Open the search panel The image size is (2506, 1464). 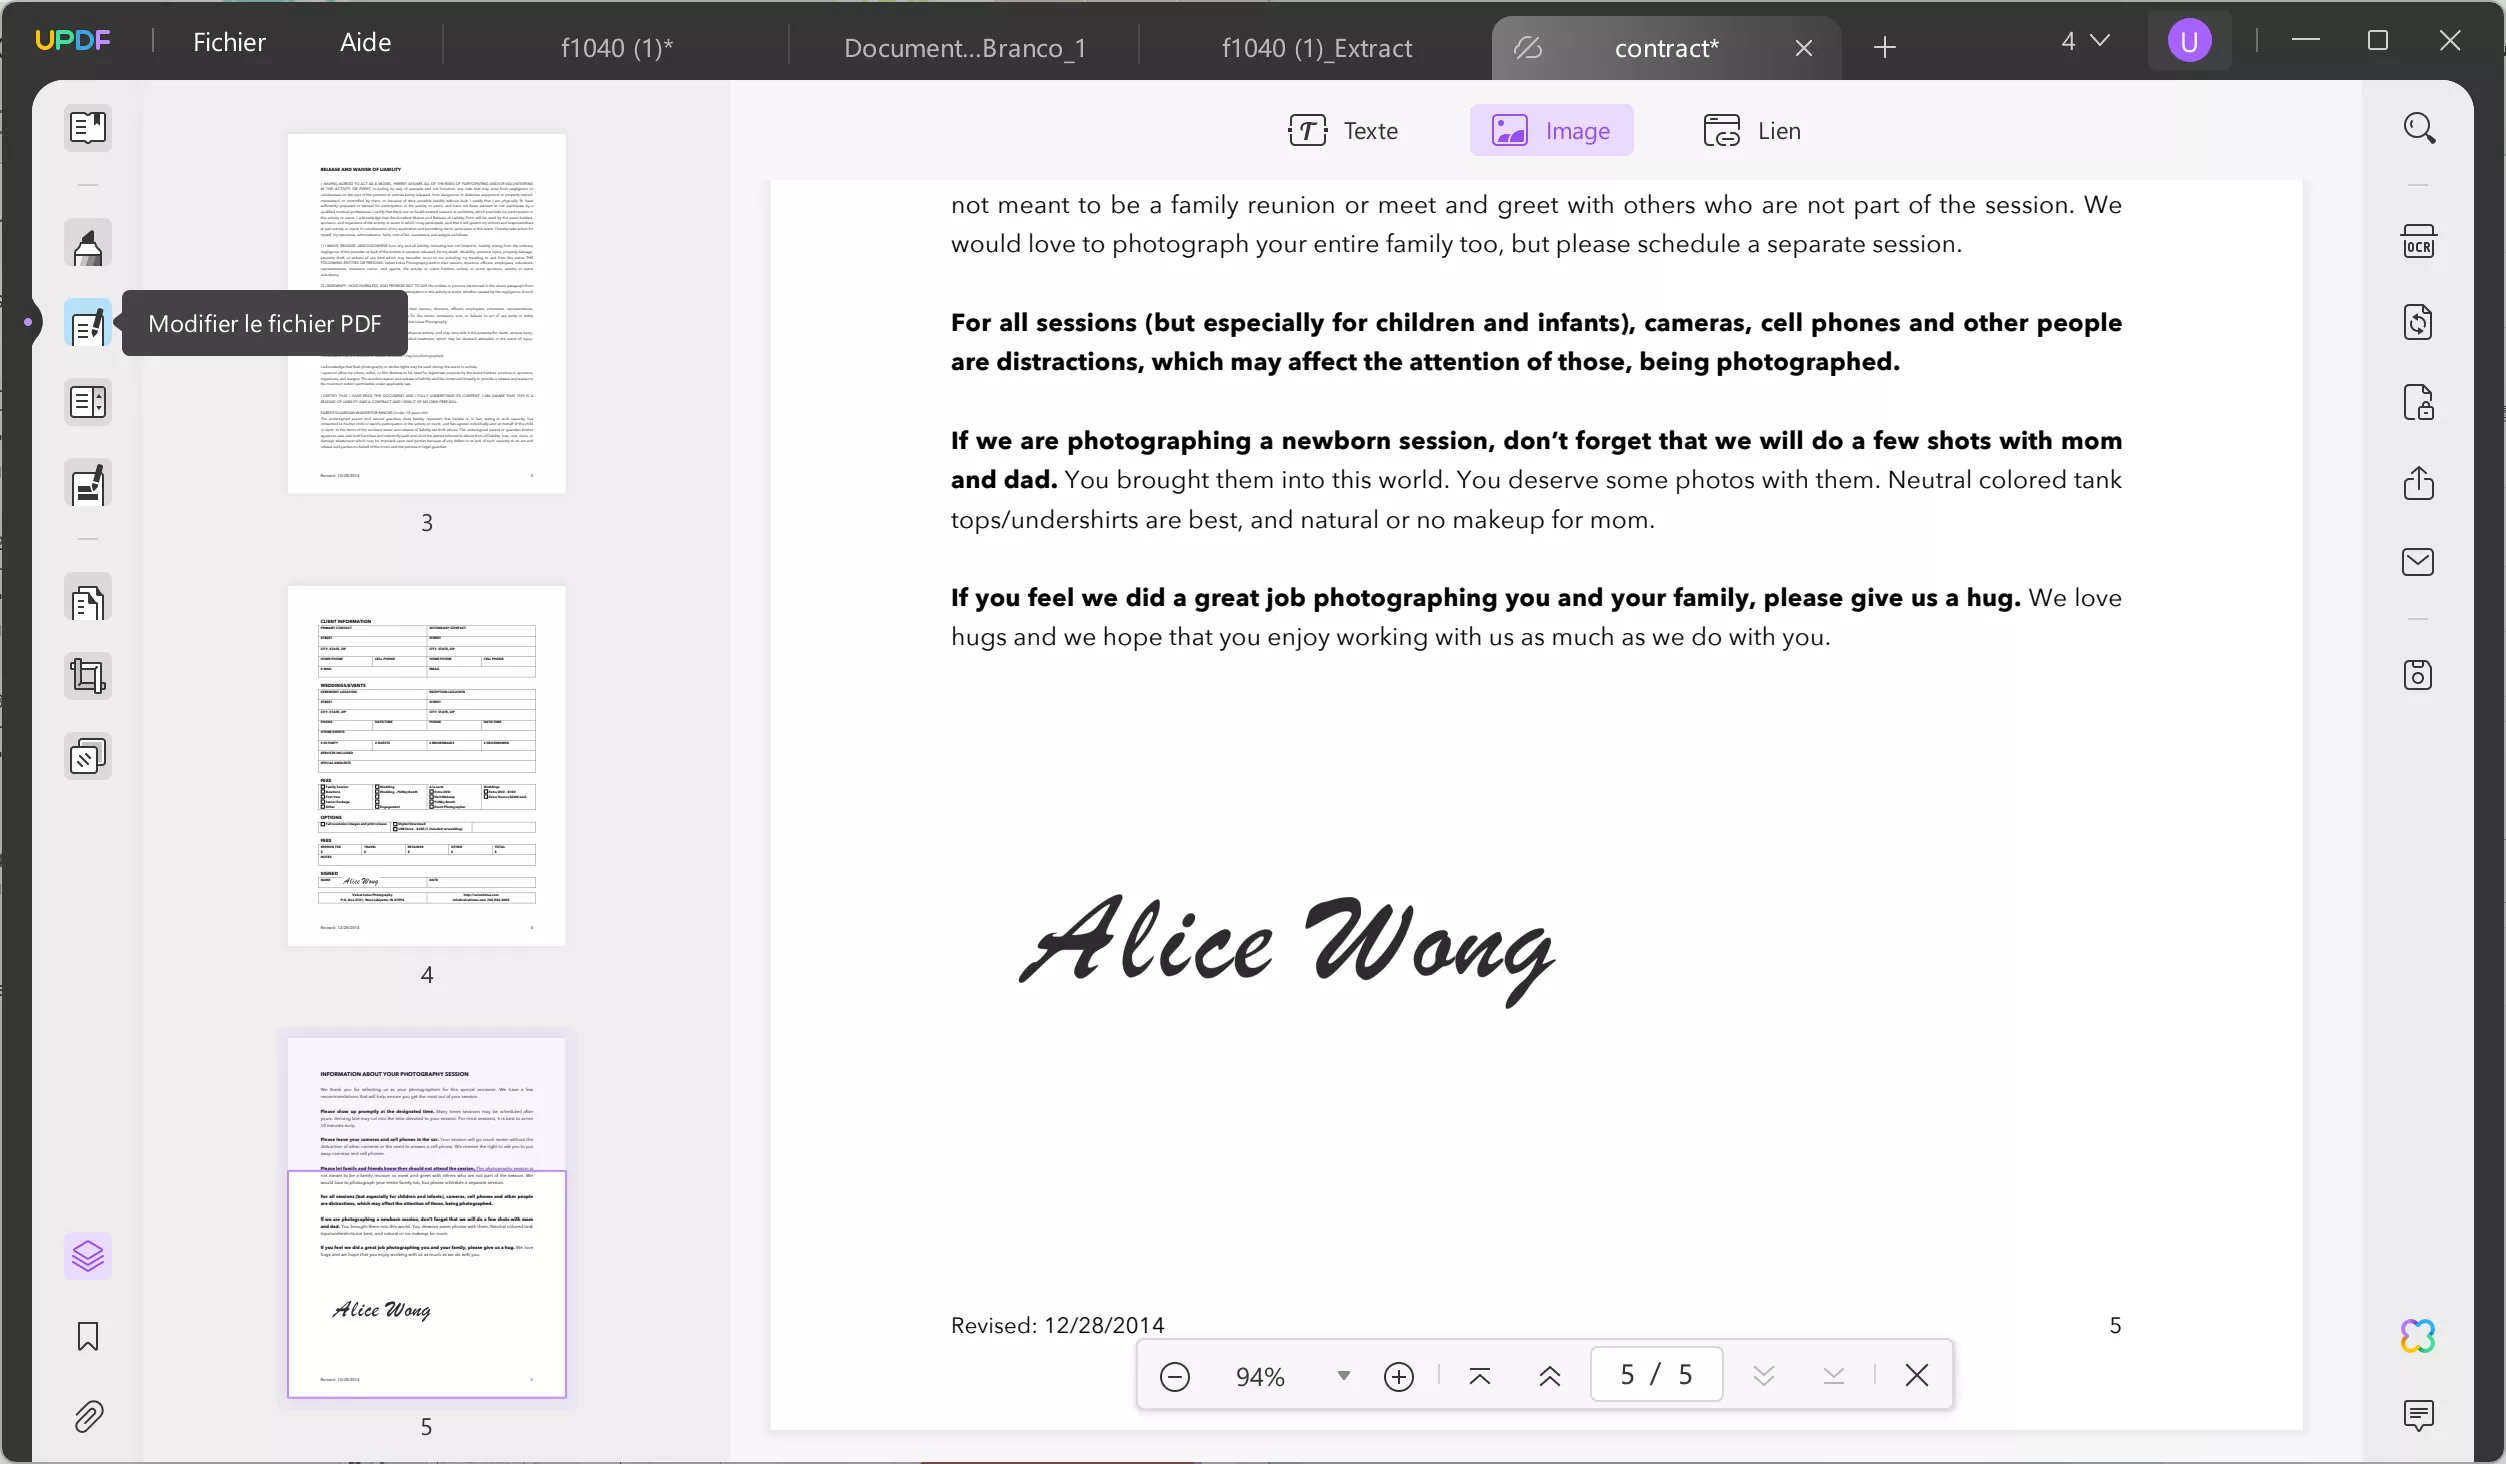pos(2420,128)
